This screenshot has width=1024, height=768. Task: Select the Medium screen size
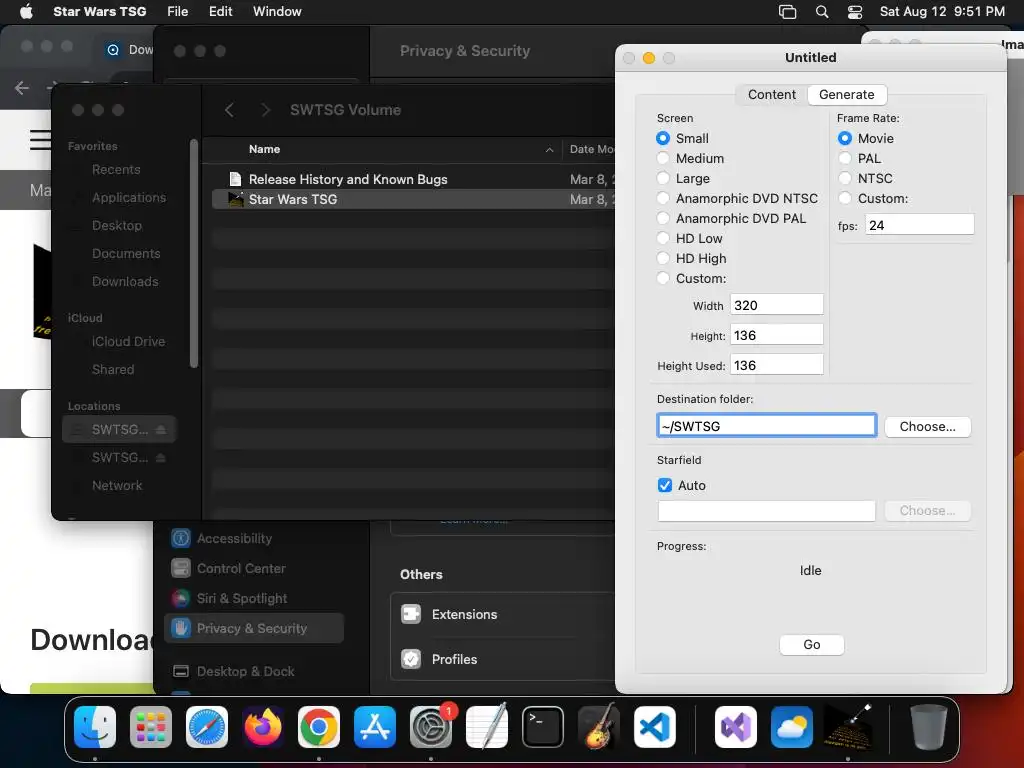663,158
